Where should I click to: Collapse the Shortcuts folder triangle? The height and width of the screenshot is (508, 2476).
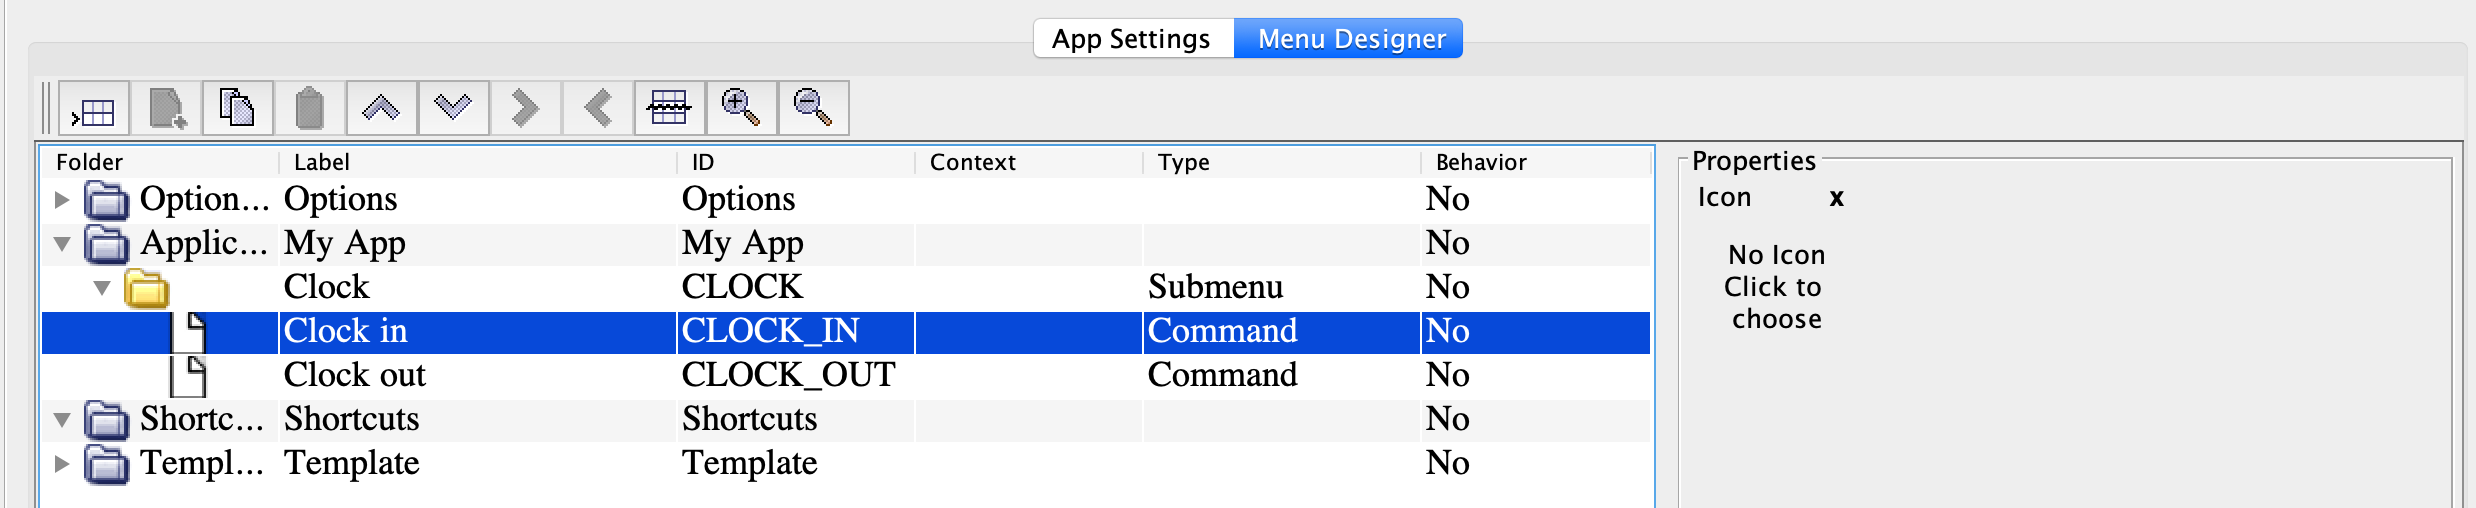pos(62,420)
